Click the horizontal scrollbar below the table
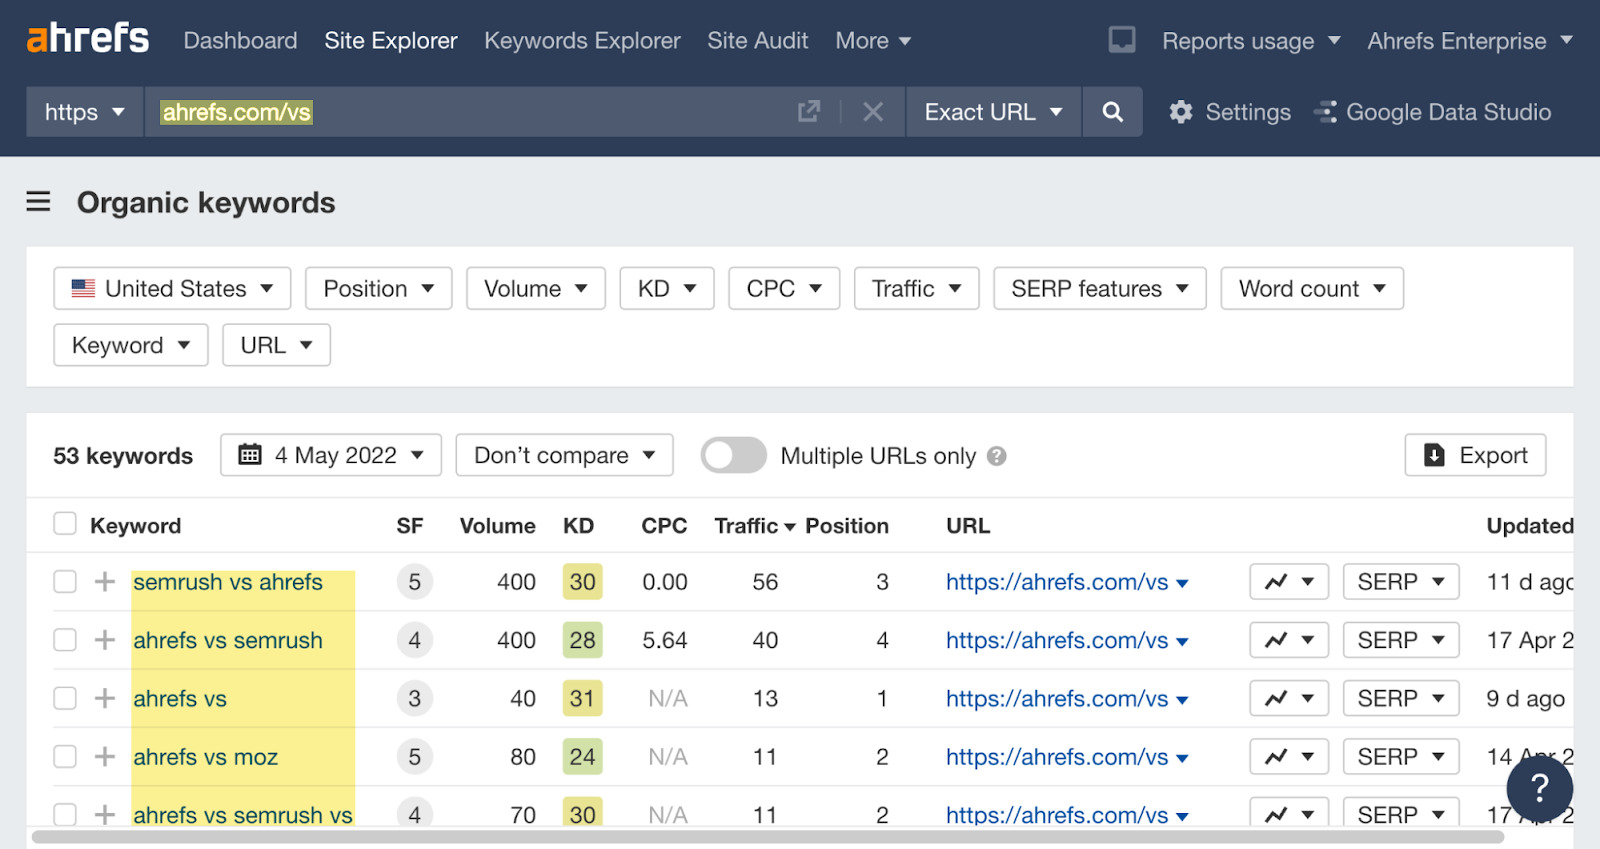Screen dimensions: 1600x849 pyautogui.click(x=767, y=837)
